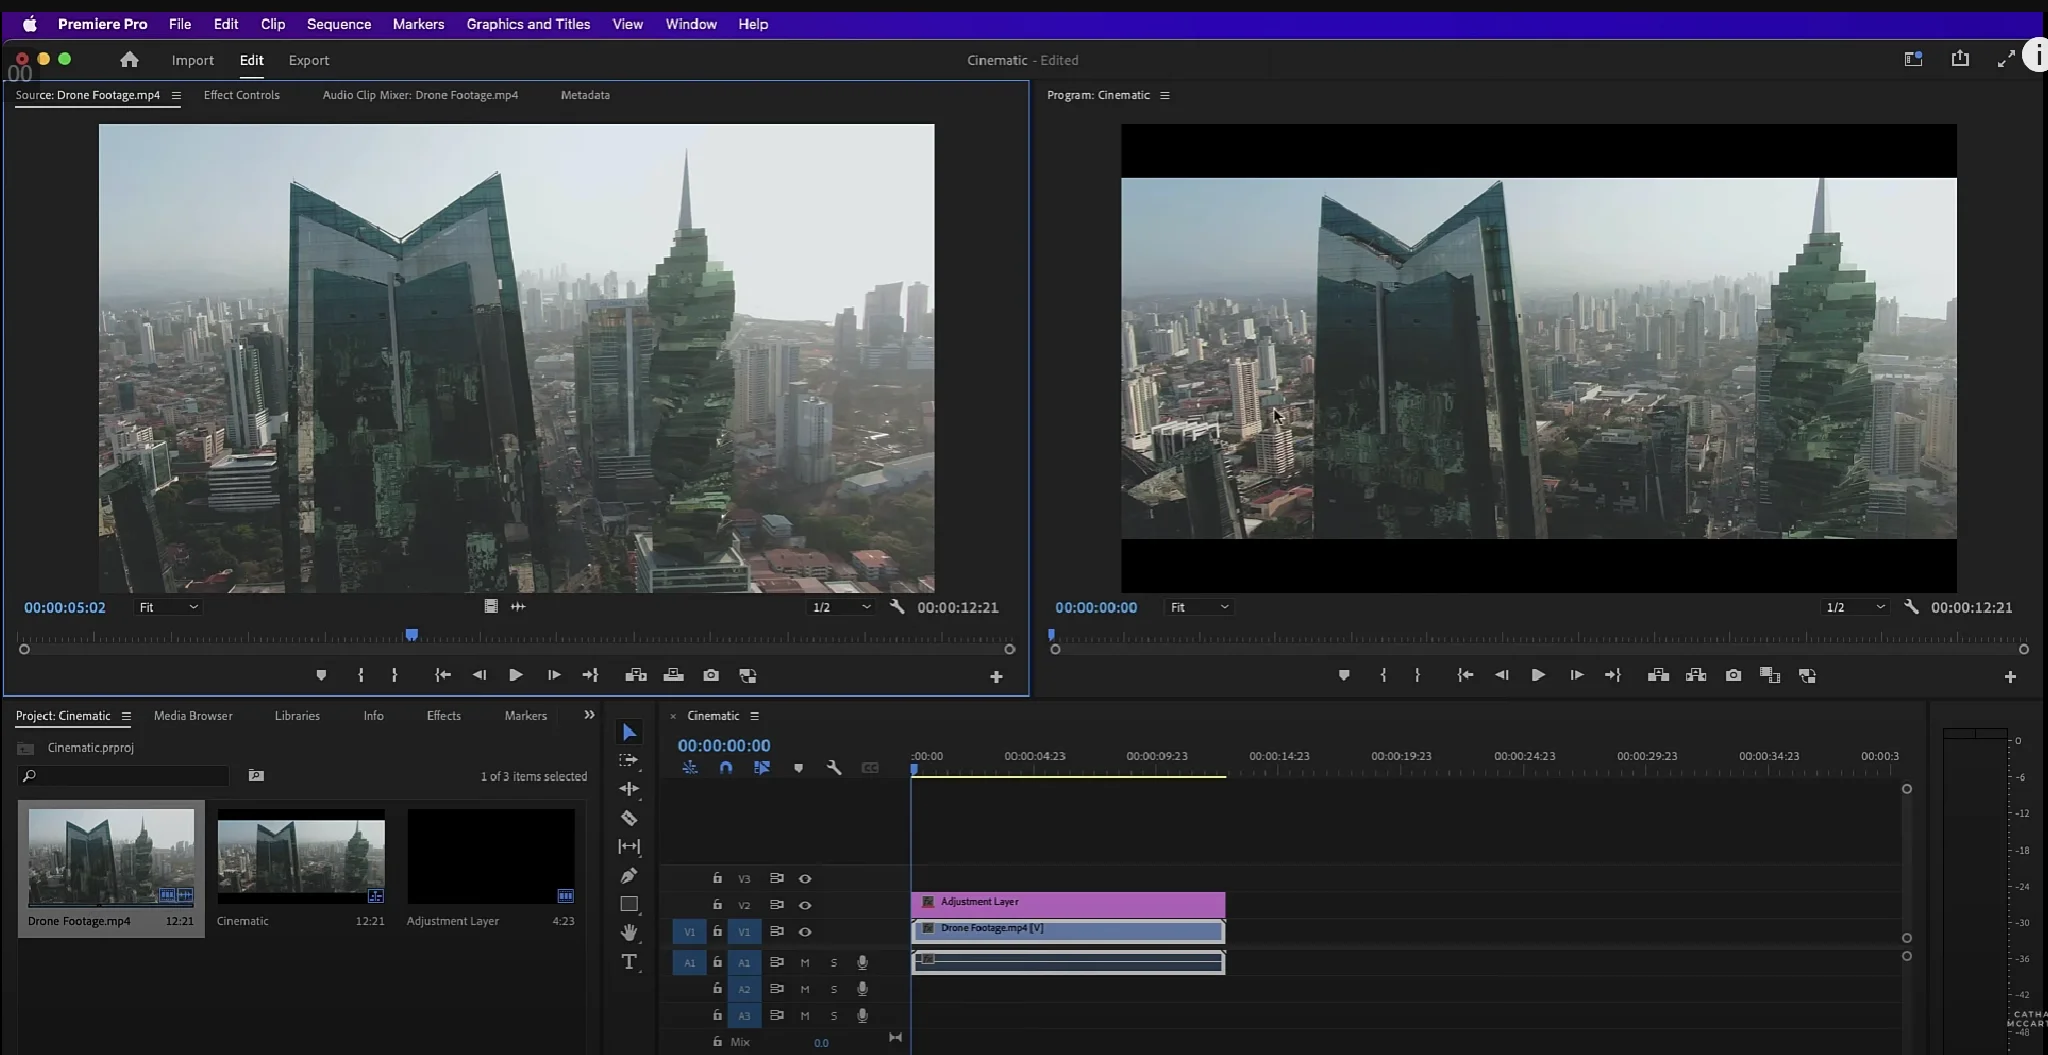Select the Adjustment Layer clip in timeline
The height and width of the screenshot is (1055, 2048).
pyautogui.click(x=1068, y=902)
